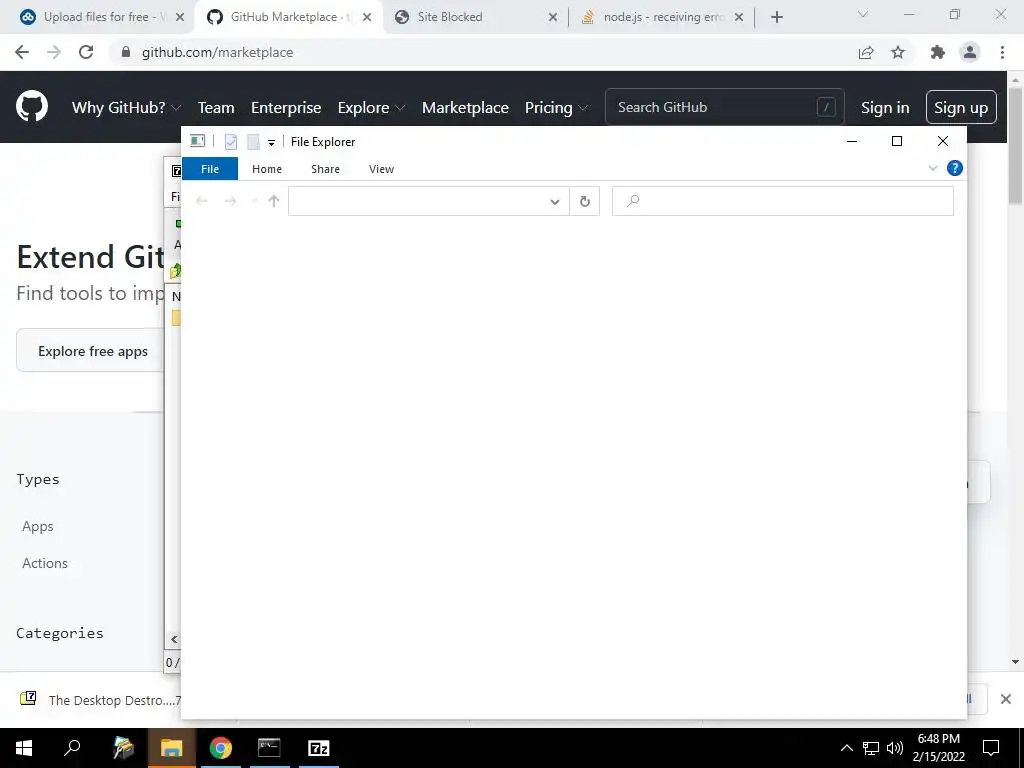Image resolution: width=1024 pixels, height=768 pixels.
Task: Open the Chrome three-dot menu
Action: 1002,52
